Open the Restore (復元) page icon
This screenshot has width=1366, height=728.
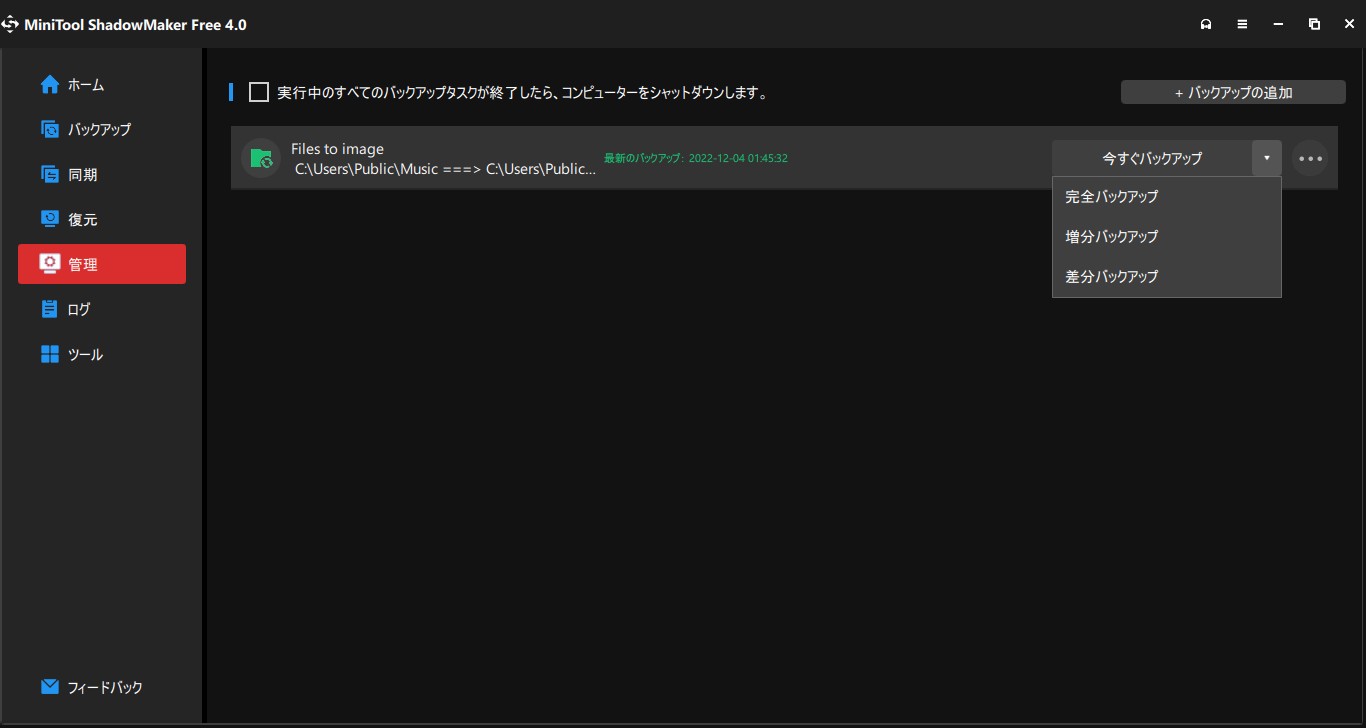click(x=50, y=219)
